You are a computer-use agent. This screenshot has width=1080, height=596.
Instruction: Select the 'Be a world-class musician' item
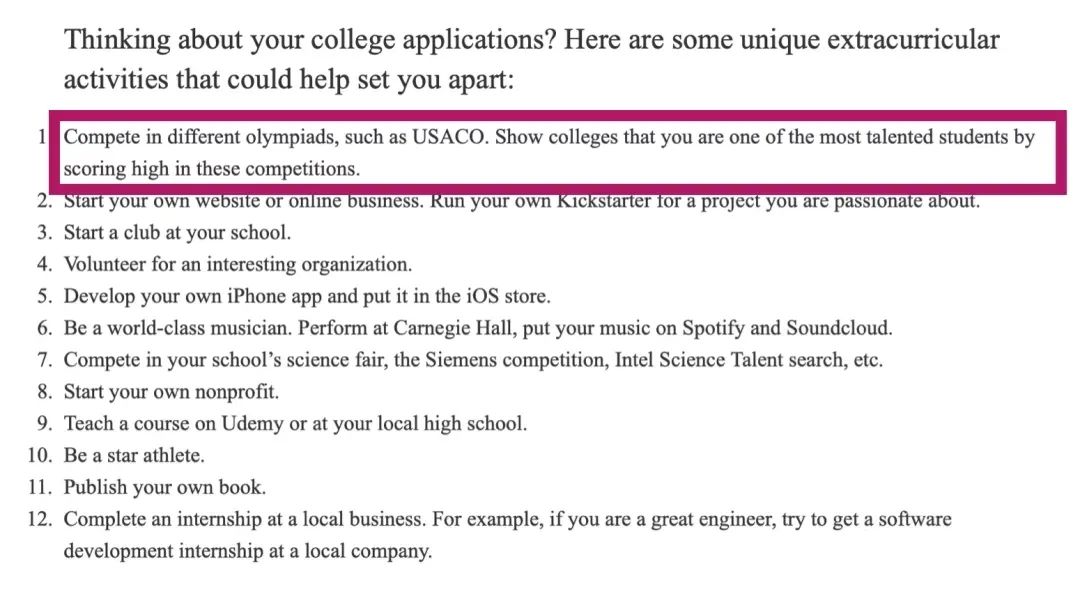478,328
